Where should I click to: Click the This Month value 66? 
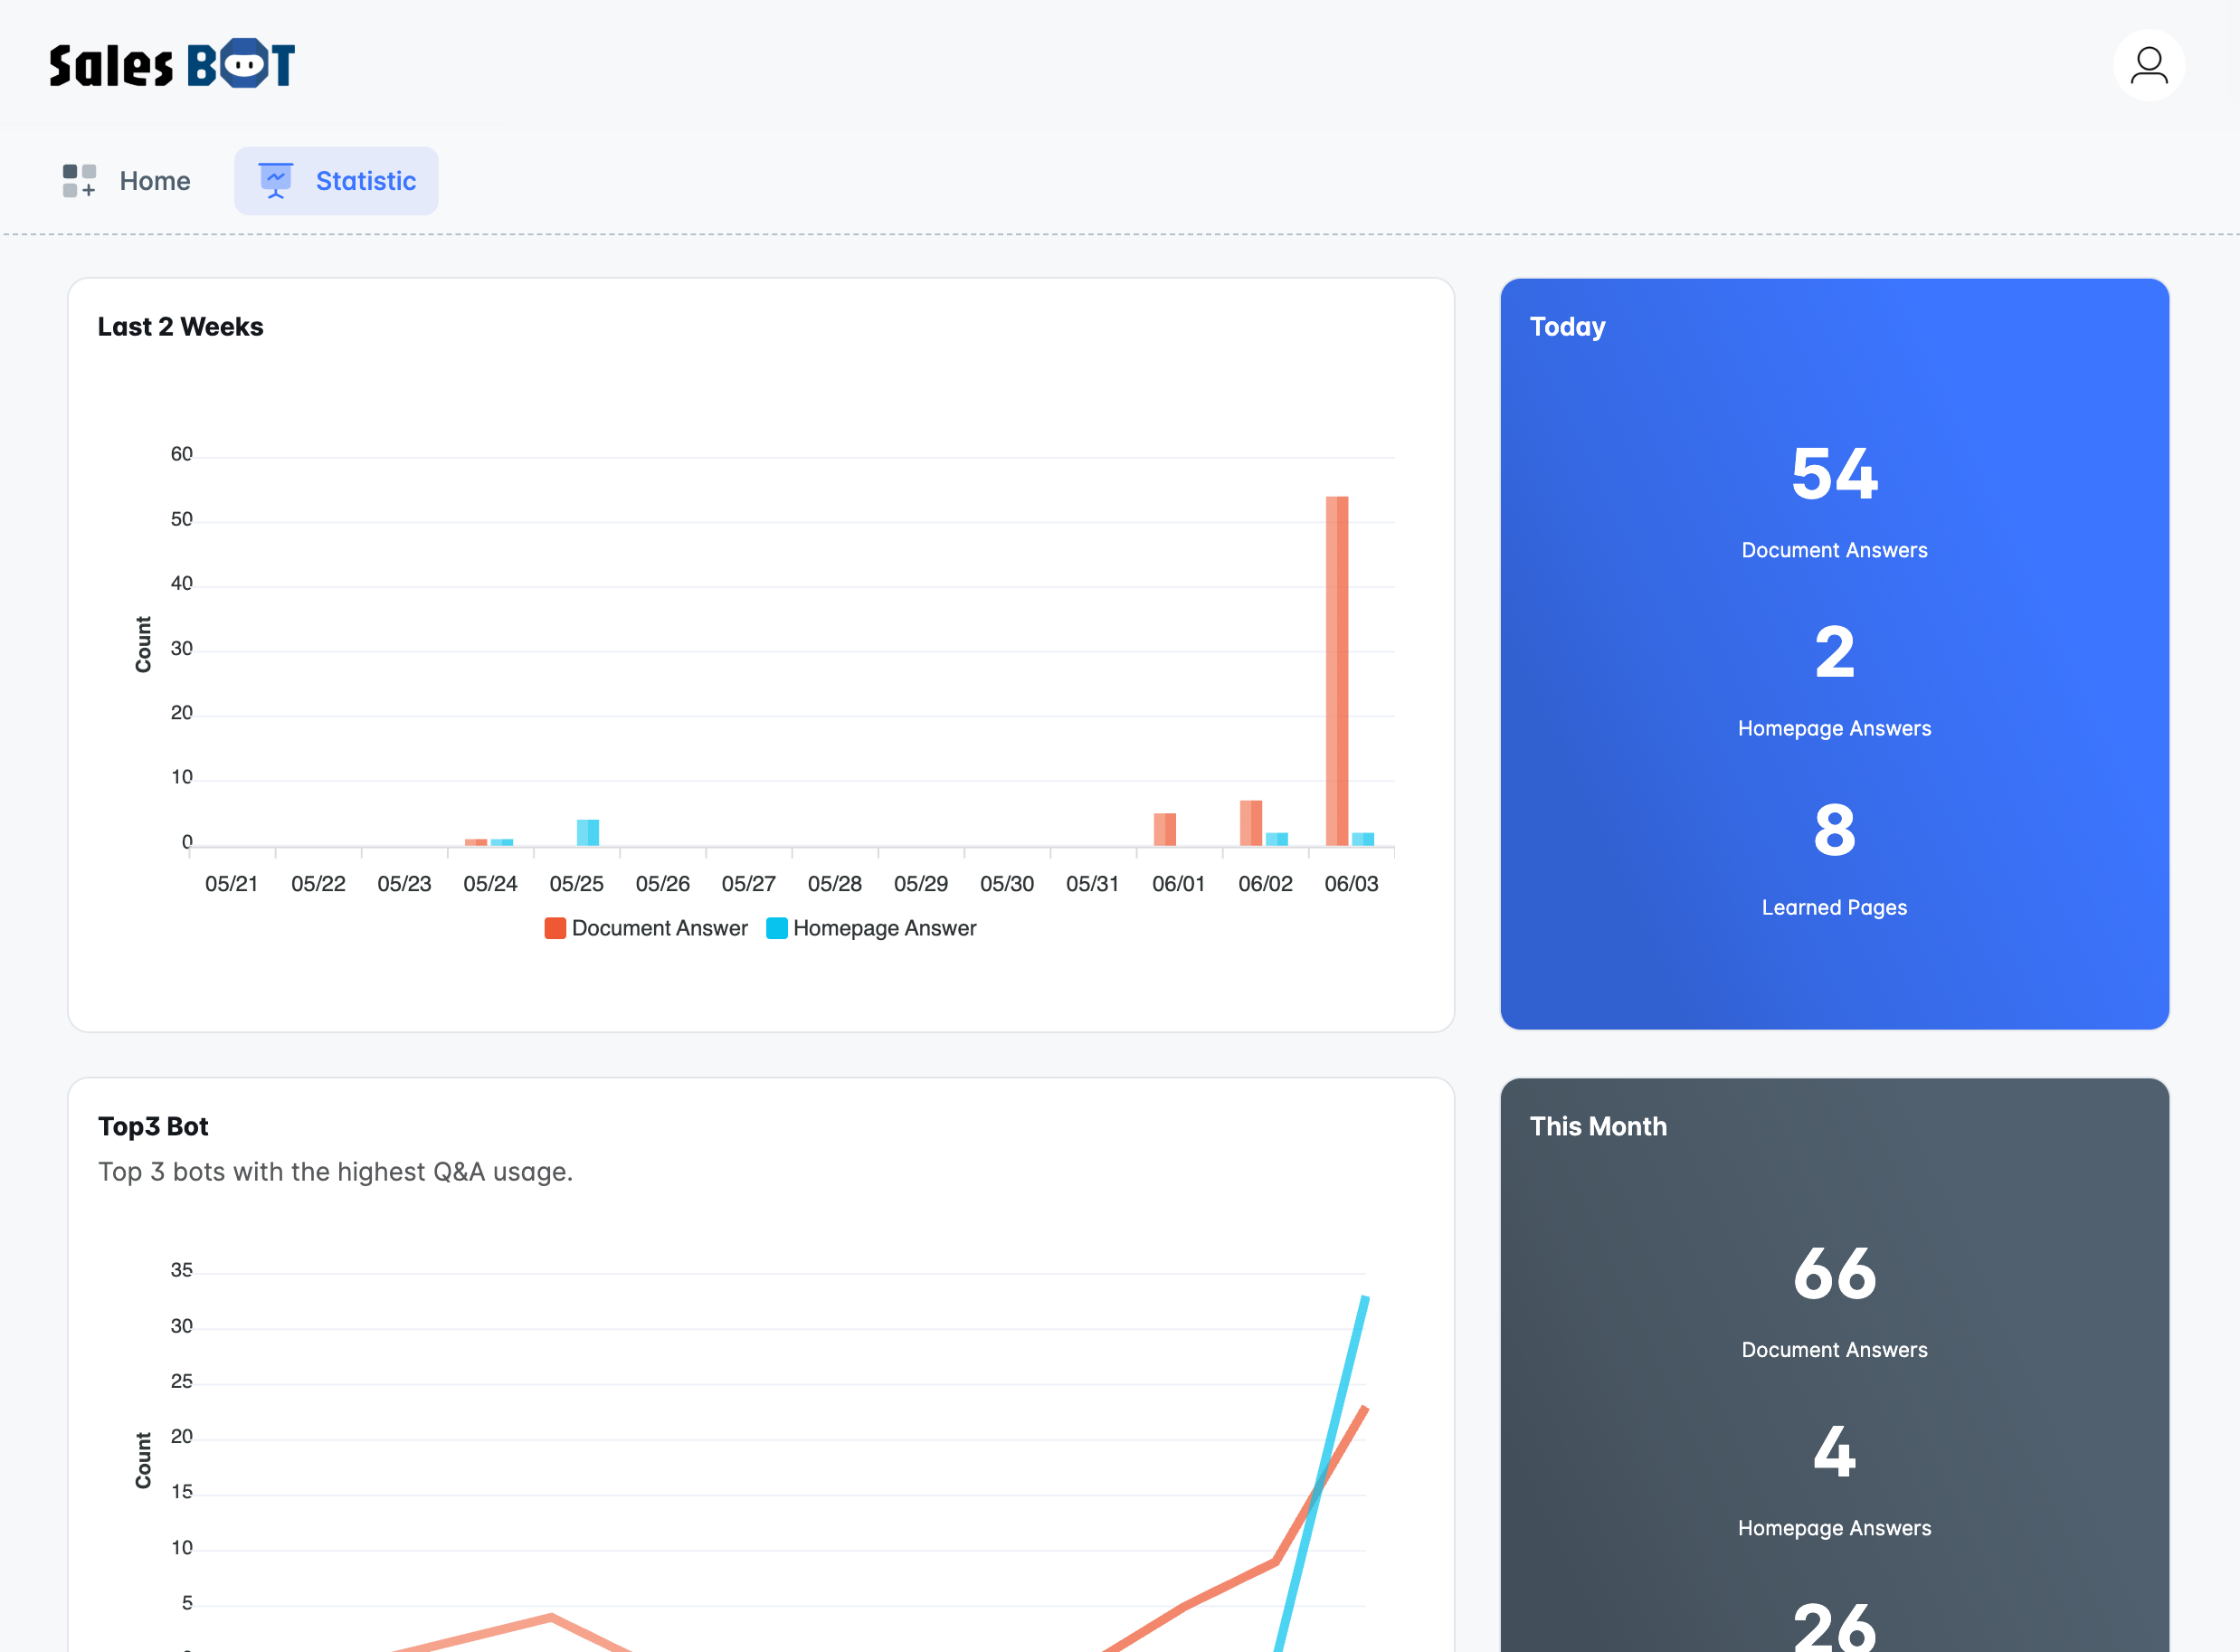[1834, 1274]
